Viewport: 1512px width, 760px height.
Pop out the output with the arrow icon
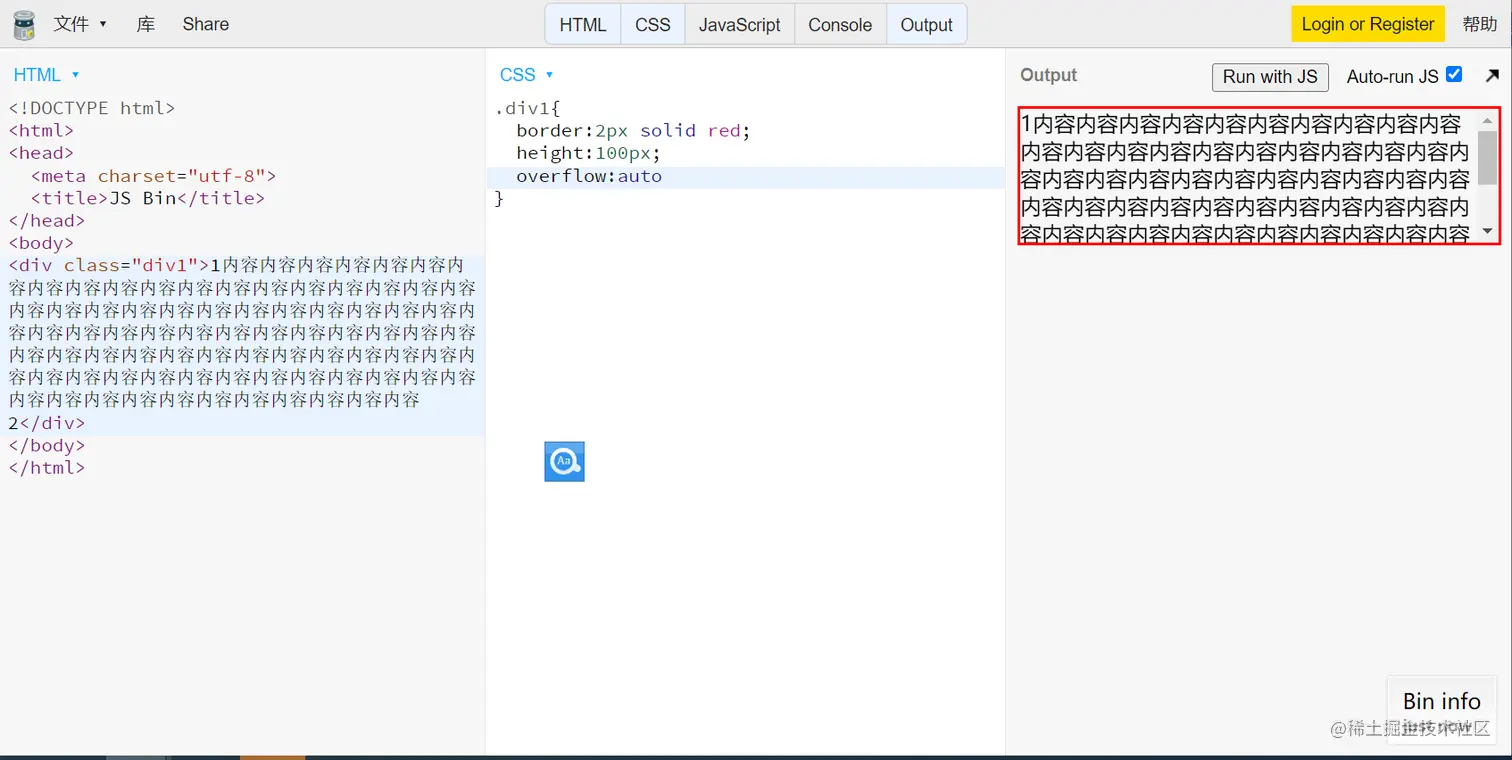pyautogui.click(x=1492, y=76)
